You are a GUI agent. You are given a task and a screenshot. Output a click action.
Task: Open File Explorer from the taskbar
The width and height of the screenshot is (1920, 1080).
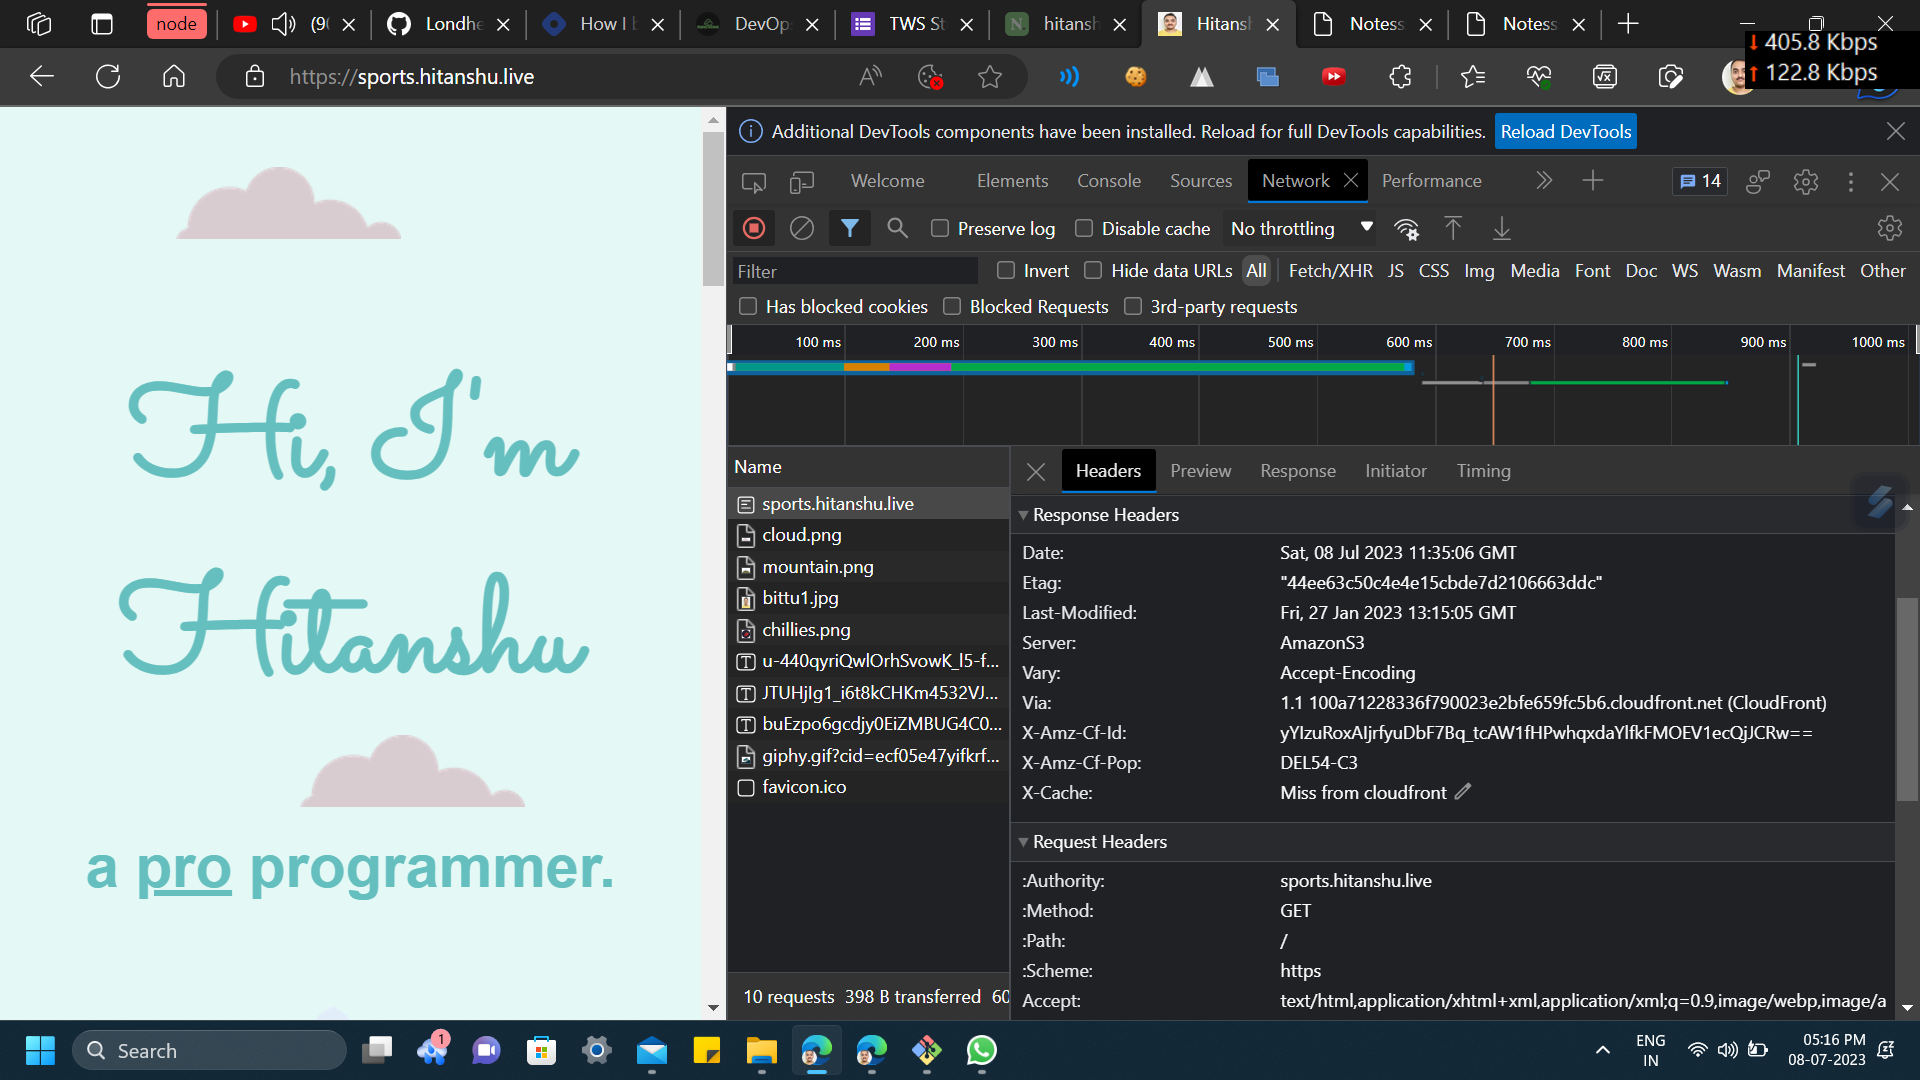tap(762, 1051)
